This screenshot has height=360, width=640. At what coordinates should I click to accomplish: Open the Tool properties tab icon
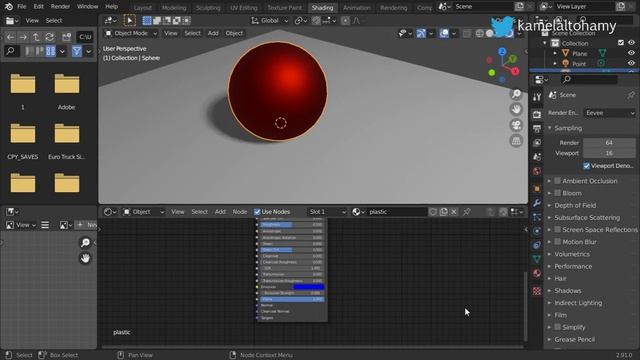click(x=537, y=97)
